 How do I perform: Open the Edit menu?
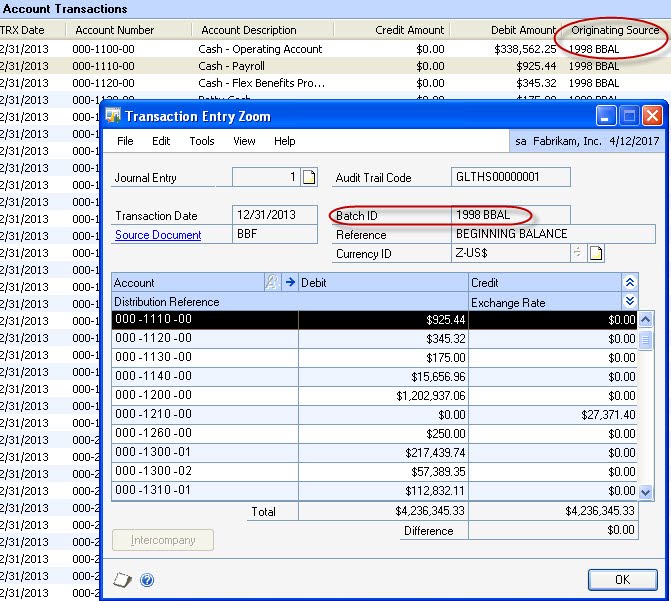(161, 141)
